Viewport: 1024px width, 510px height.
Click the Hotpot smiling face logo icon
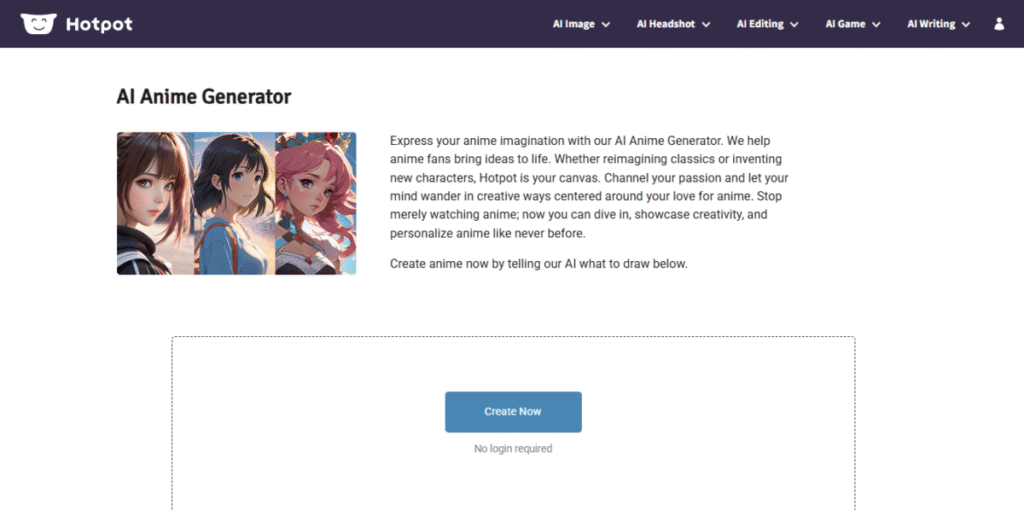pos(39,24)
